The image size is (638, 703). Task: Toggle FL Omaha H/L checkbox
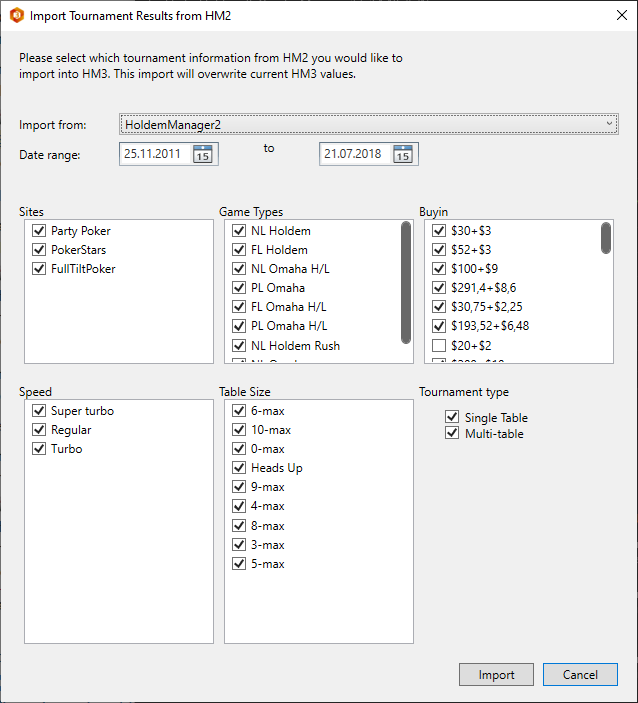pyautogui.click(x=239, y=307)
